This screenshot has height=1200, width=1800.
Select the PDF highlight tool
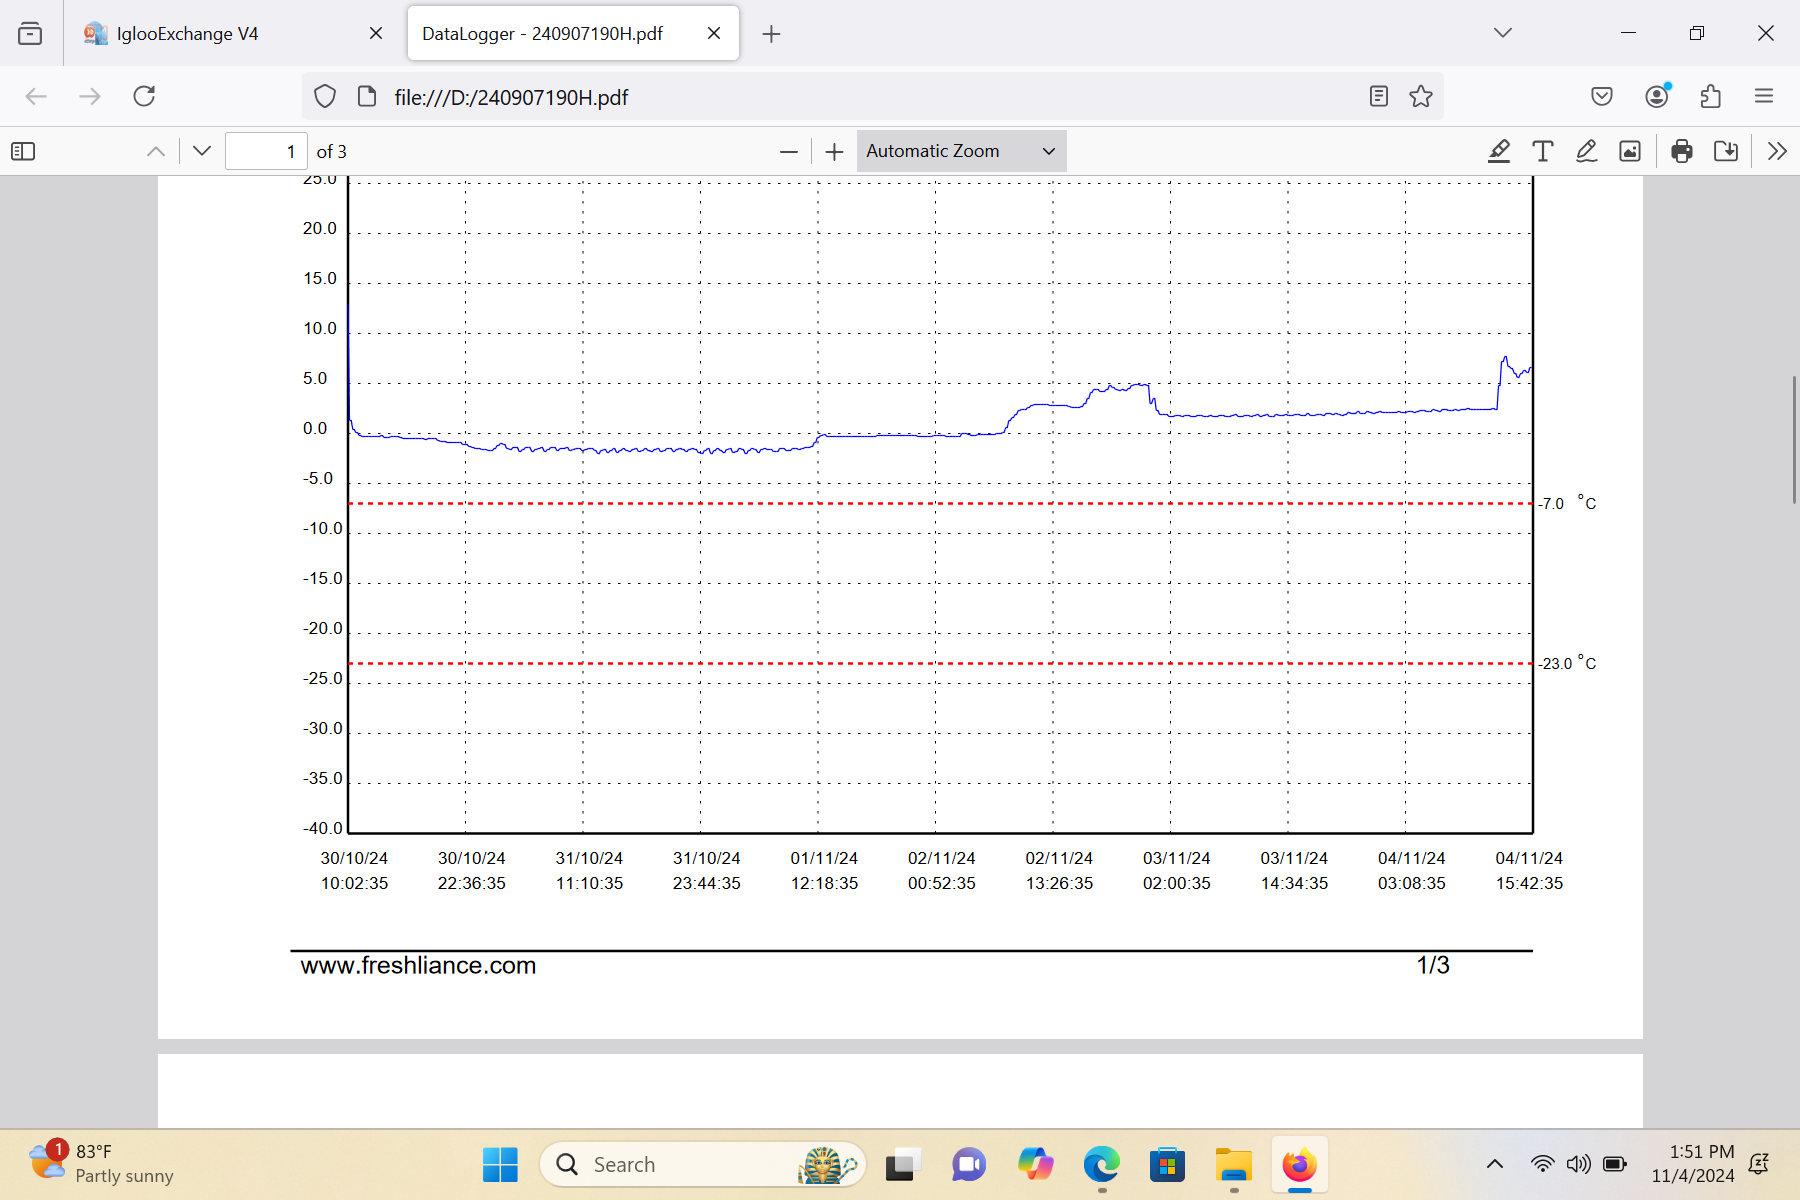[x=1499, y=152]
